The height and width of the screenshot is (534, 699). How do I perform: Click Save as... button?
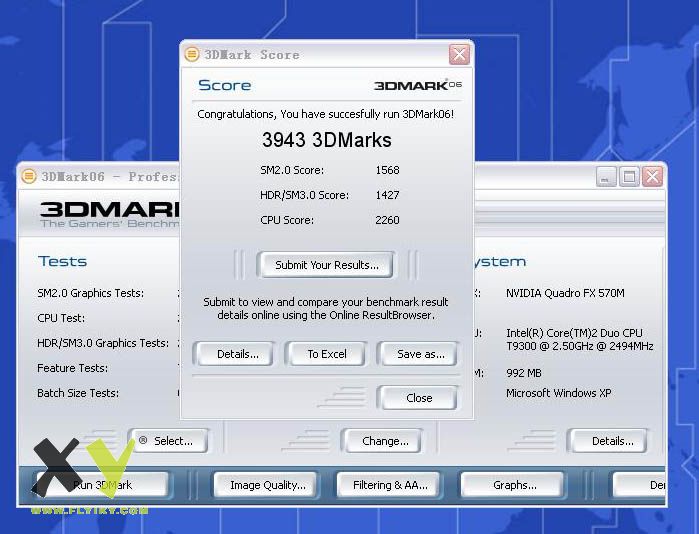[420, 354]
